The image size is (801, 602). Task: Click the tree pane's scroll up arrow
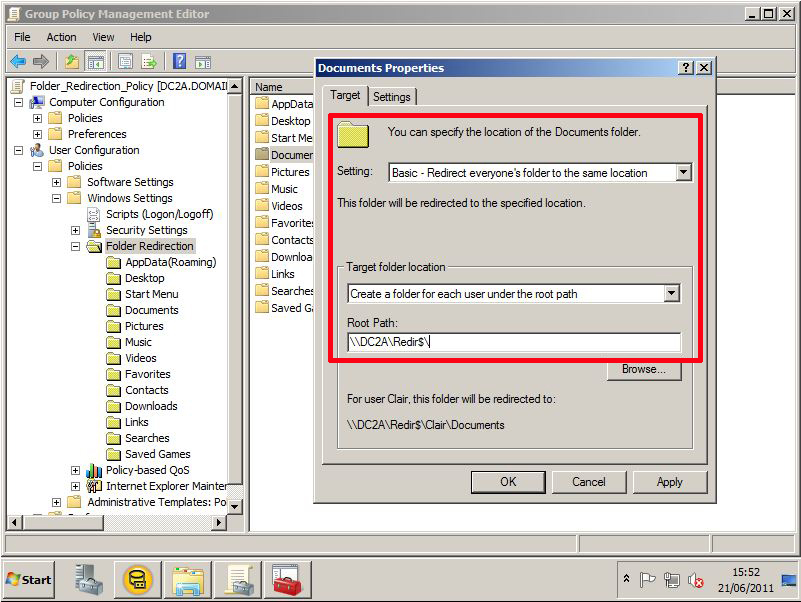pyautogui.click(x=234, y=86)
